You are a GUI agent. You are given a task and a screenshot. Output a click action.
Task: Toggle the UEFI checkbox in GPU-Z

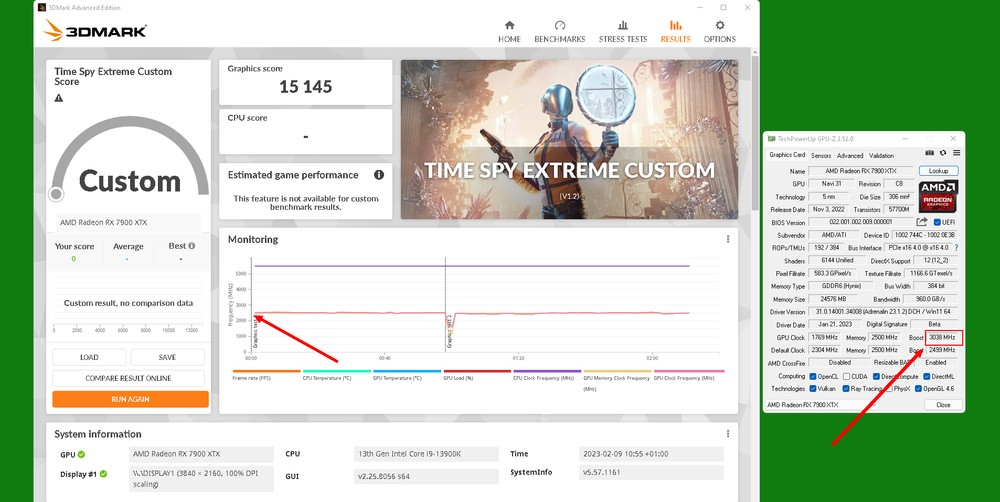[x=937, y=222]
